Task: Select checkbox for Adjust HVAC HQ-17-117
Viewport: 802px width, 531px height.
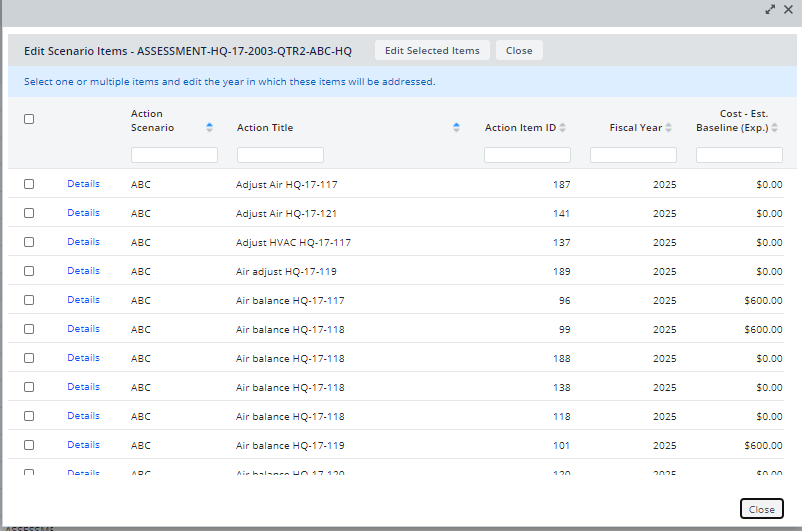Action: pyautogui.click(x=29, y=242)
